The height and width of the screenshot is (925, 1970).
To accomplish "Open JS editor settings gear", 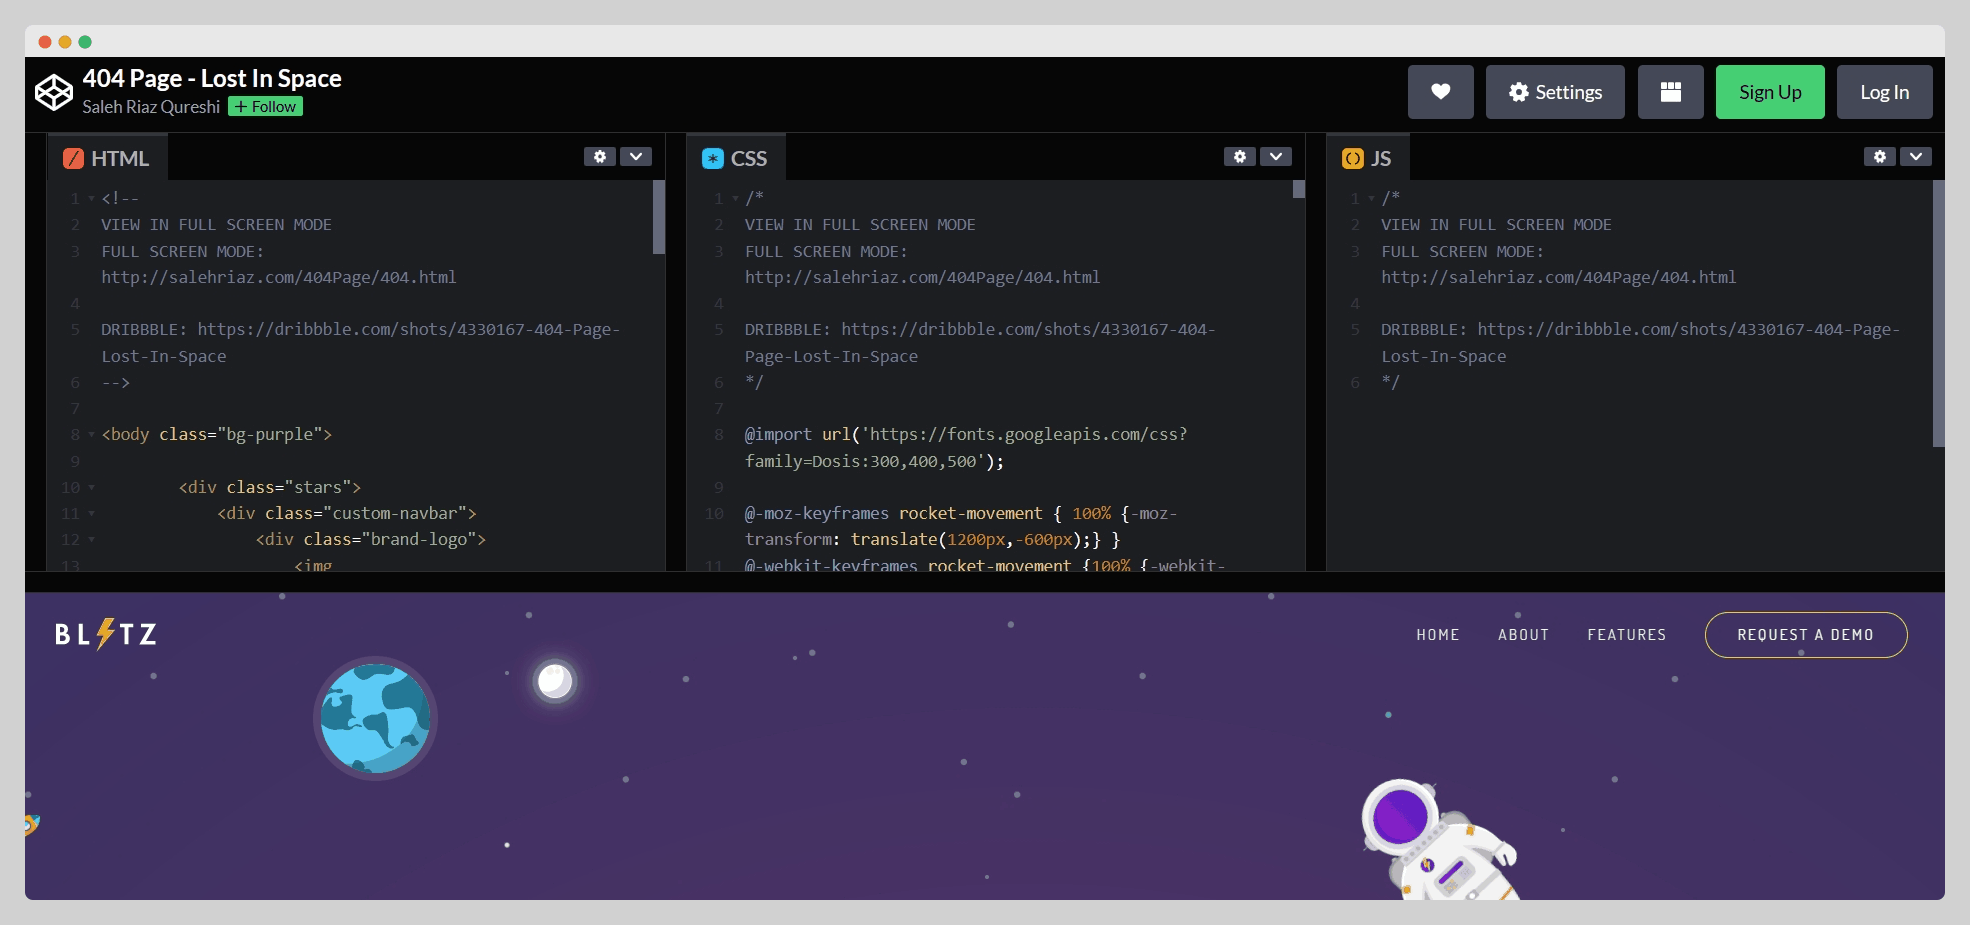I will [1879, 157].
